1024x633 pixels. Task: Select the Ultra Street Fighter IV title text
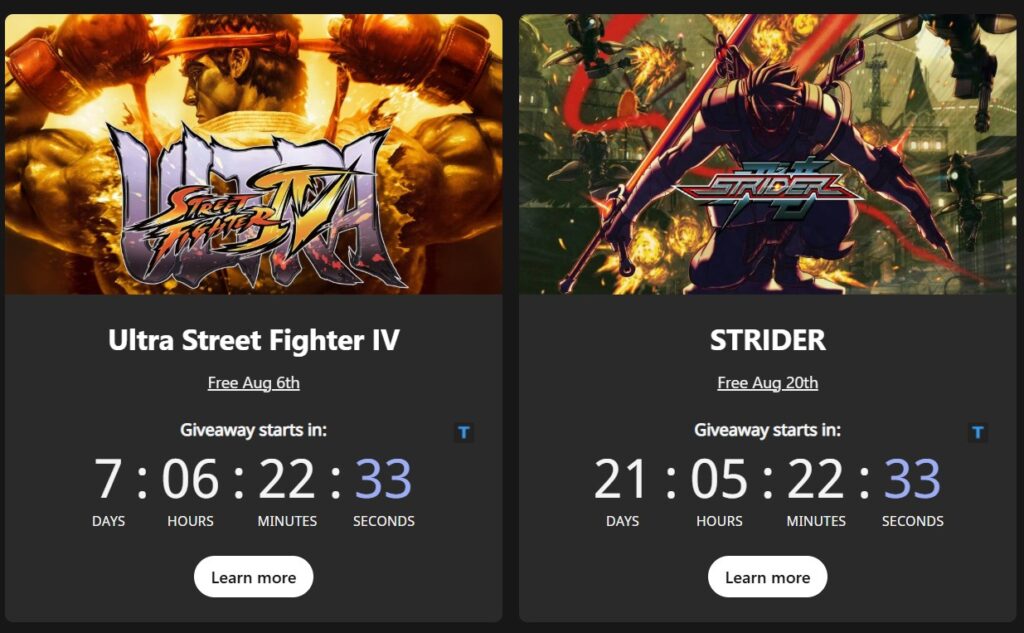coord(253,340)
